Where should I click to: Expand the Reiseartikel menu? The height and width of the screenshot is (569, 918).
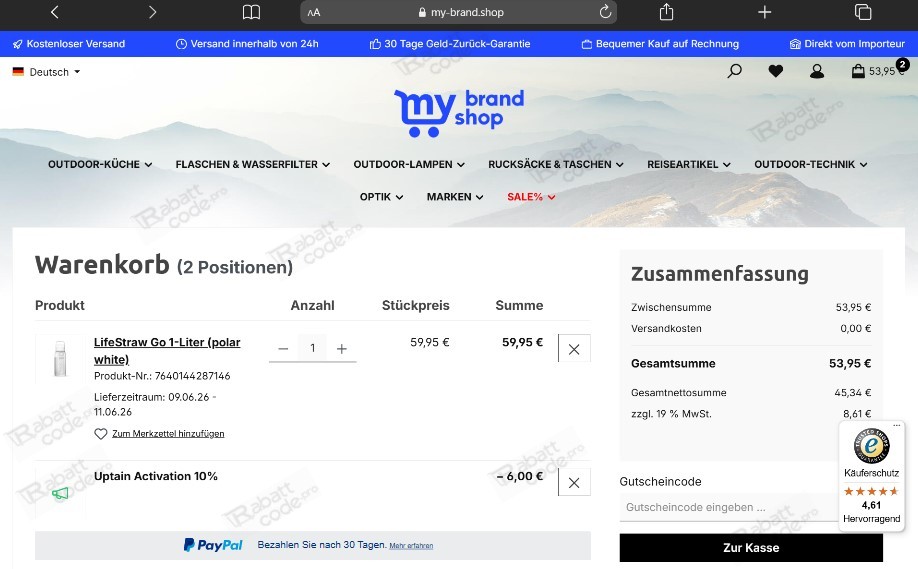[688, 164]
